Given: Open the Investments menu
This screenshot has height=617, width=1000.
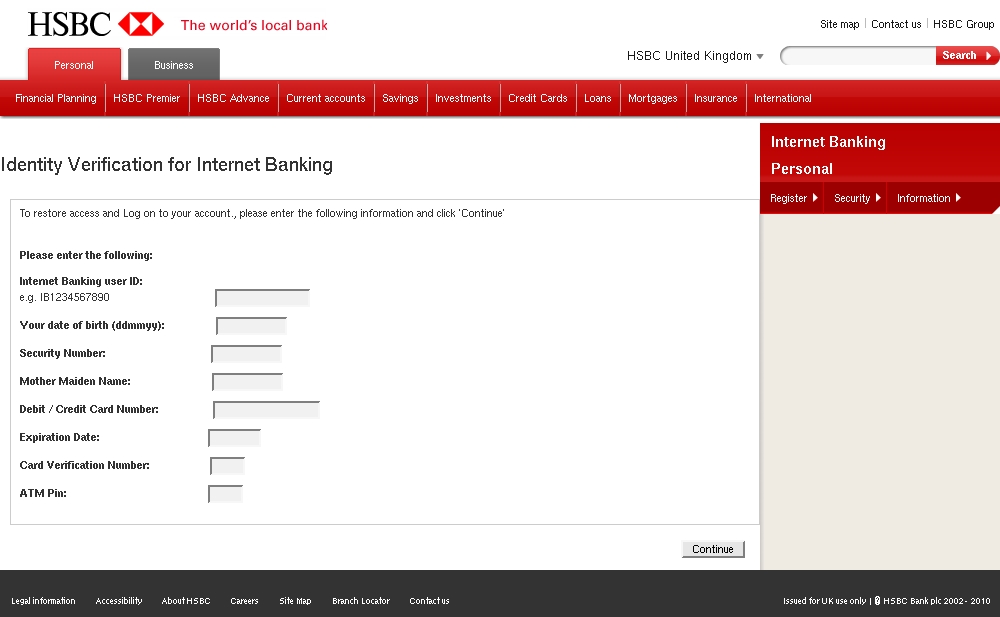Looking at the screenshot, I should [463, 98].
